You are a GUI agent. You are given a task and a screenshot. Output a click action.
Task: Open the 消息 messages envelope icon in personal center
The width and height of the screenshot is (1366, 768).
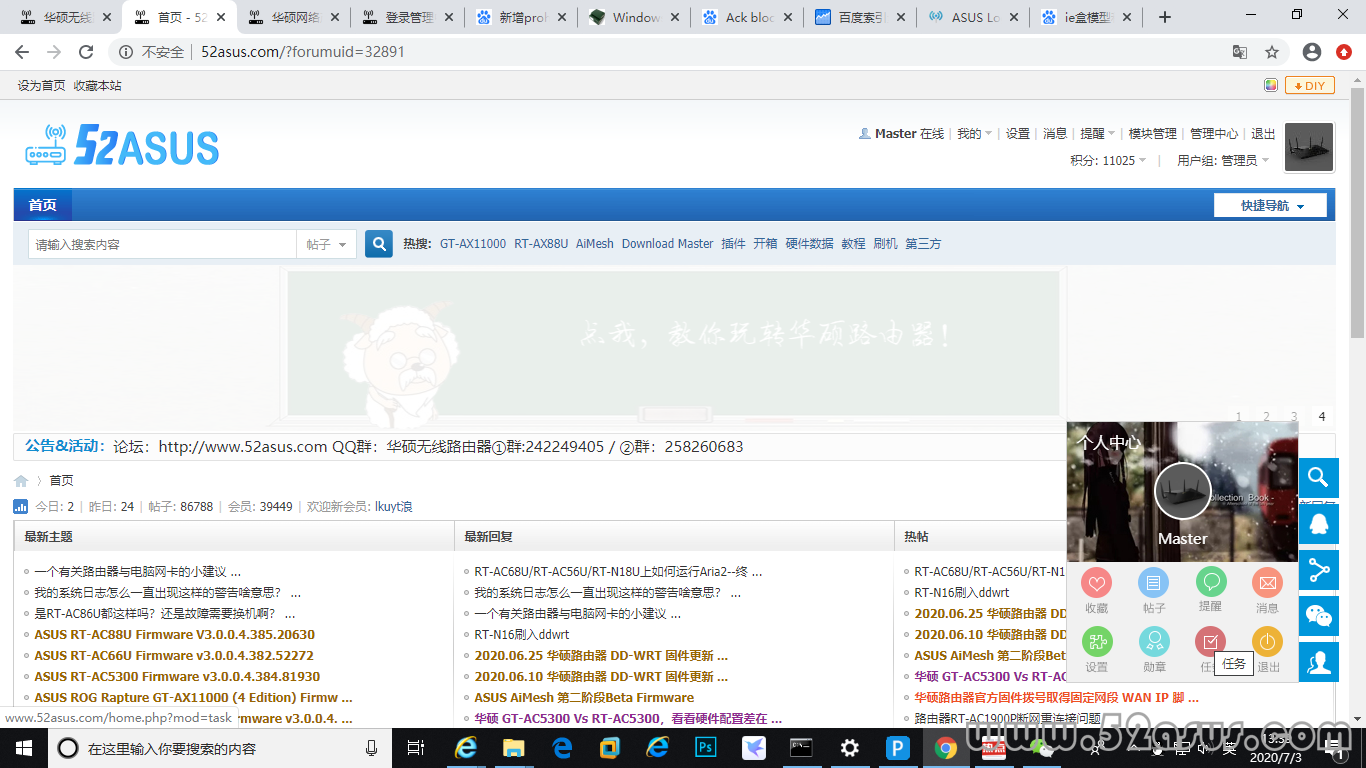click(1268, 583)
